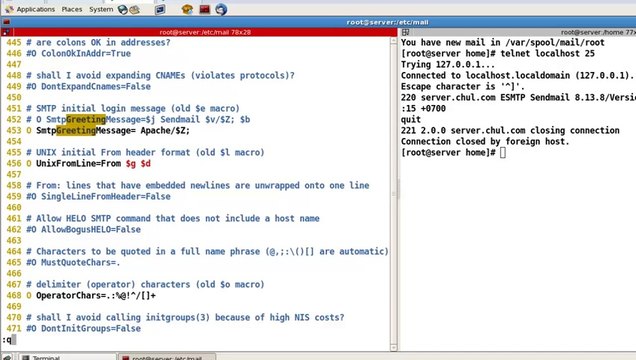Click the package box launcher icon
Image resolution: width=636 pixels, height=360 pixels.
(187, 9)
